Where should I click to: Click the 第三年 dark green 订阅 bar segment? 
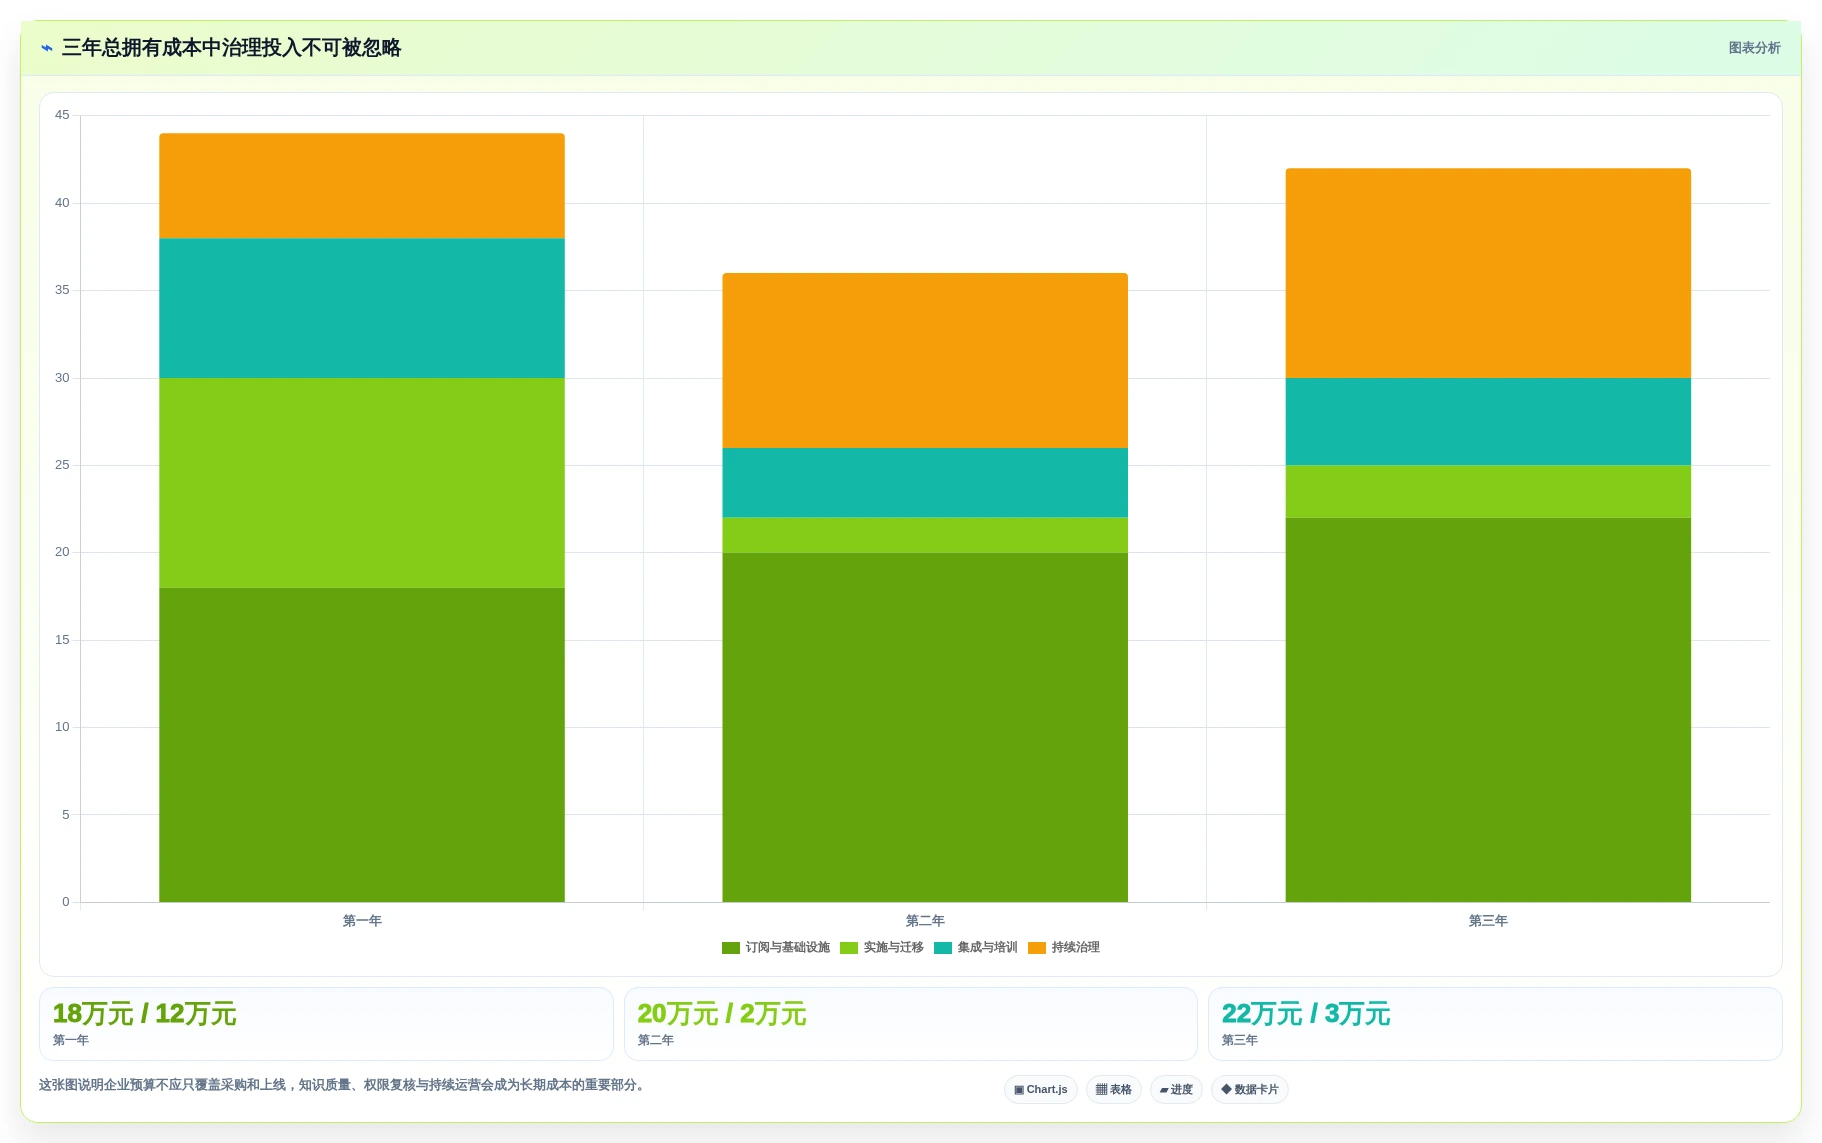tap(1488, 710)
